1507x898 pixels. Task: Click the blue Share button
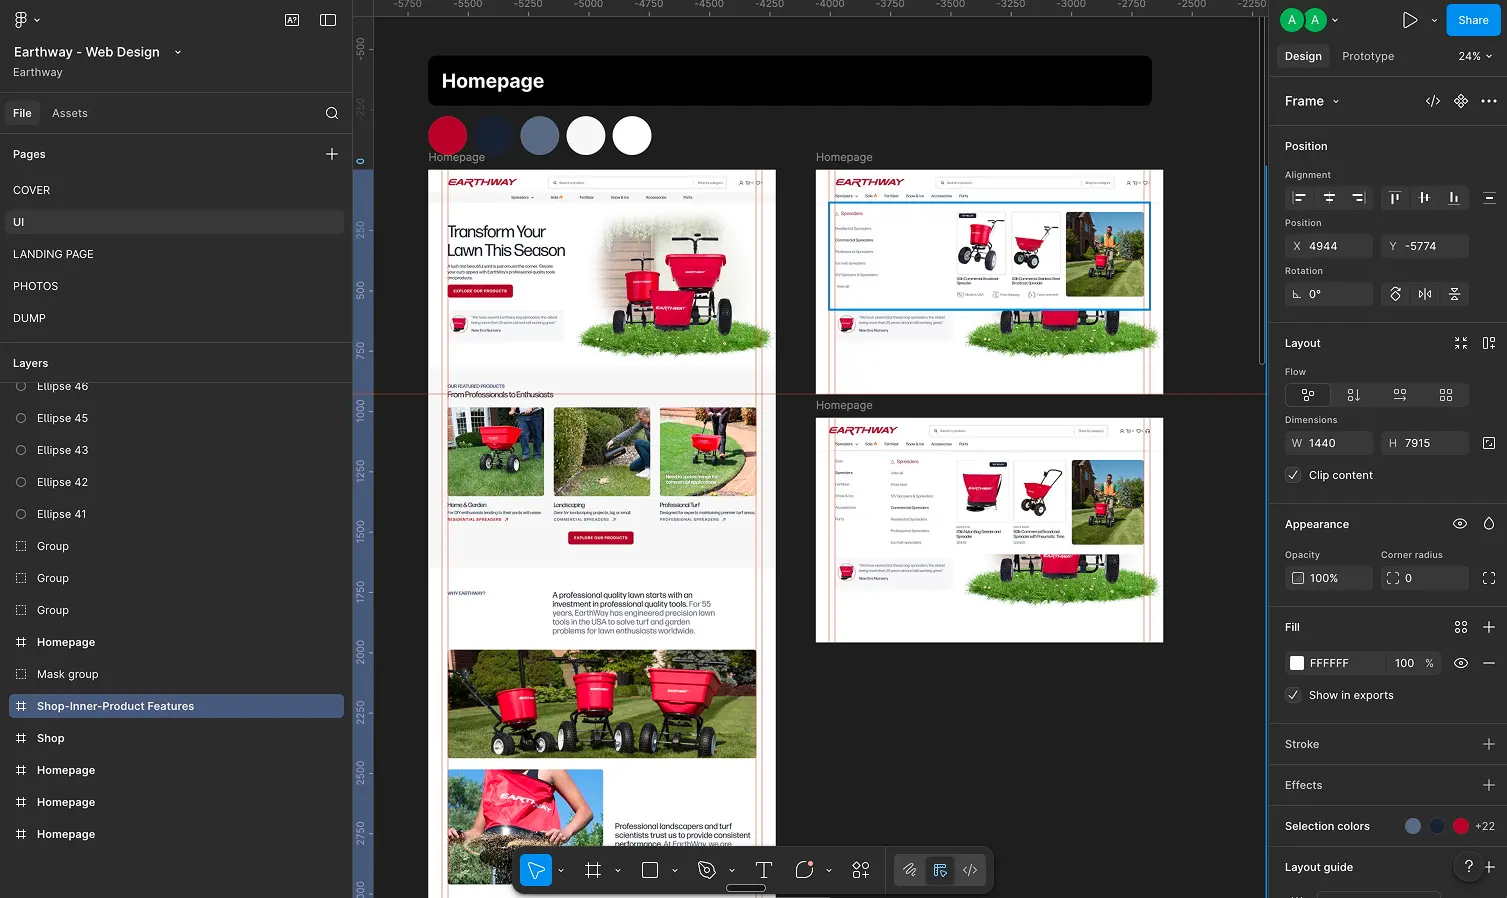click(x=1472, y=19)
